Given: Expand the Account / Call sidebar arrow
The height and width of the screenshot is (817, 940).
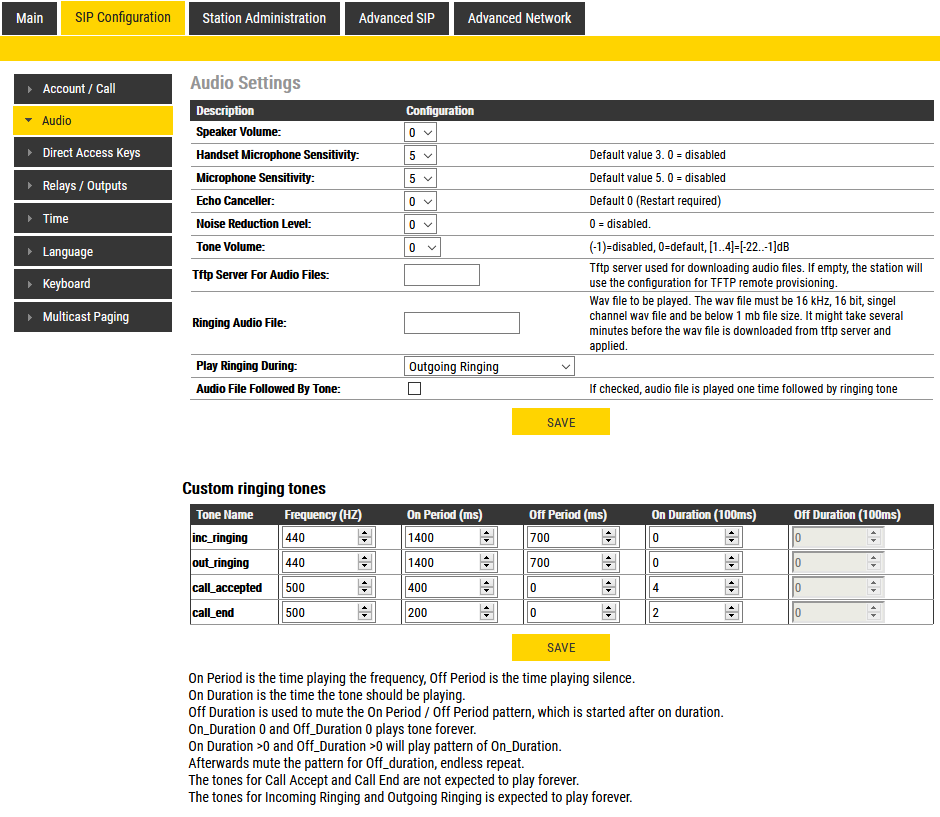Looking at the screenshot, I should (29, 89).
